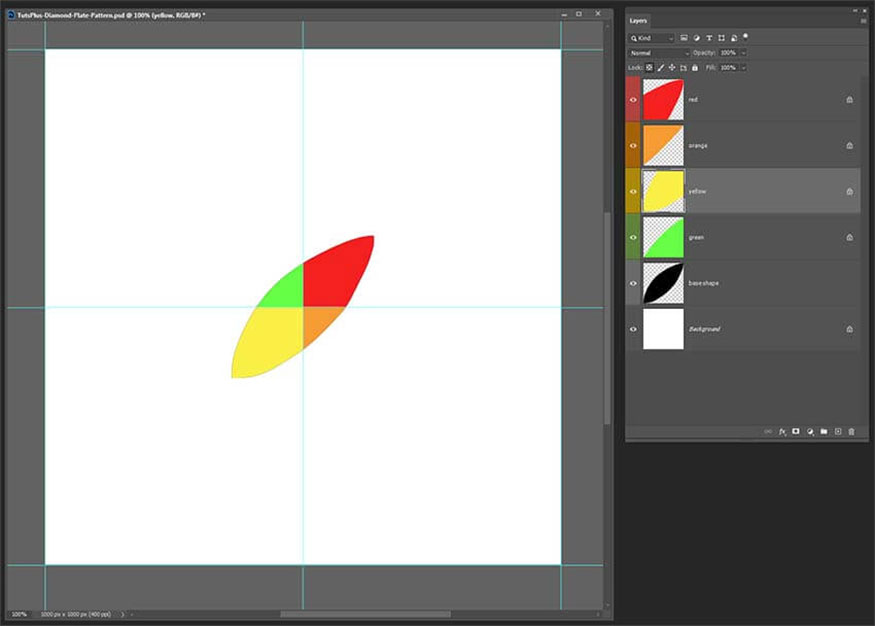Select orange layer thumbnail
Screen dimensions: 875x626
pos(663,146)
